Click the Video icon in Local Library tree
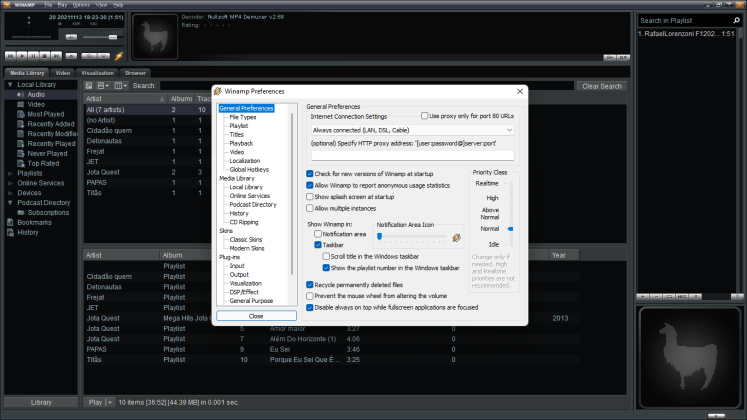This screenshot has height=420, width=747. tap(20, 104)
